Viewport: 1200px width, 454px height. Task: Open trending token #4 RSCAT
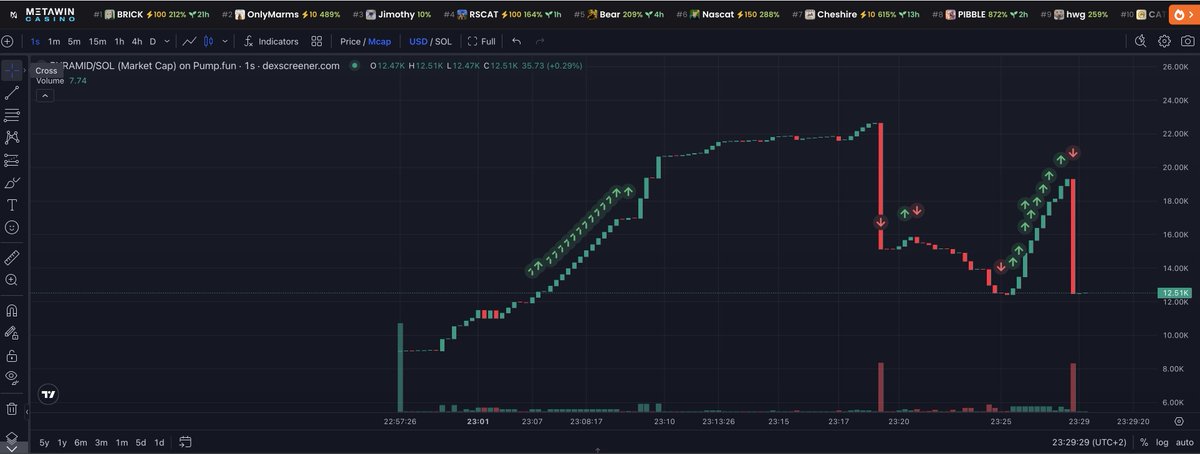[x=504, y=15]
